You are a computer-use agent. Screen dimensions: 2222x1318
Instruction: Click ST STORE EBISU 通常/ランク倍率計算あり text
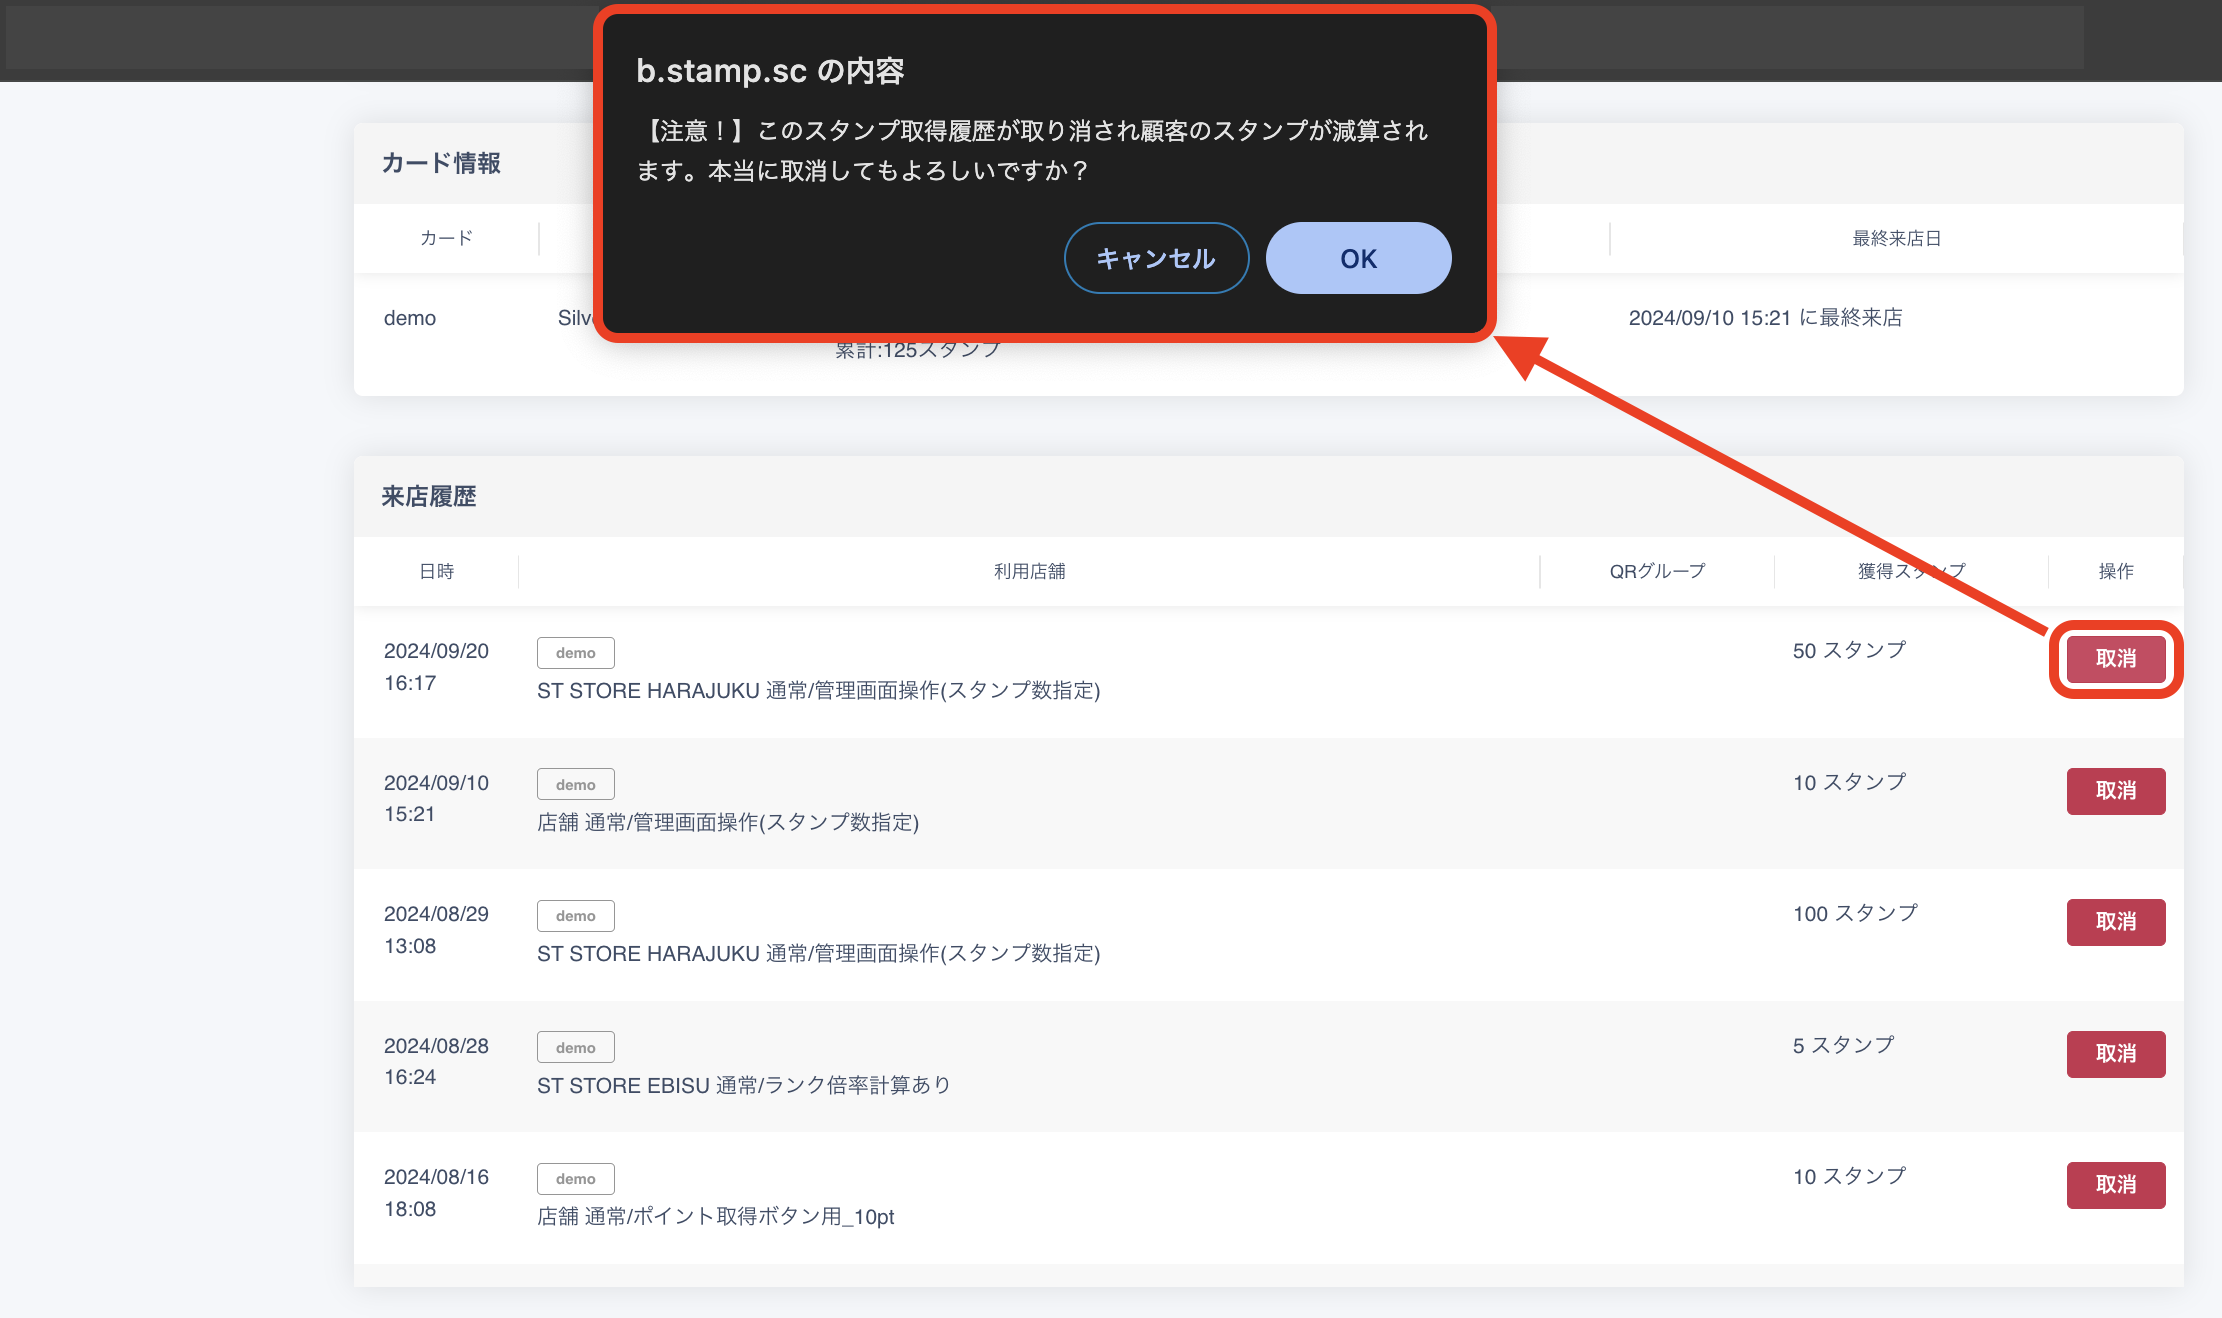744,1086
